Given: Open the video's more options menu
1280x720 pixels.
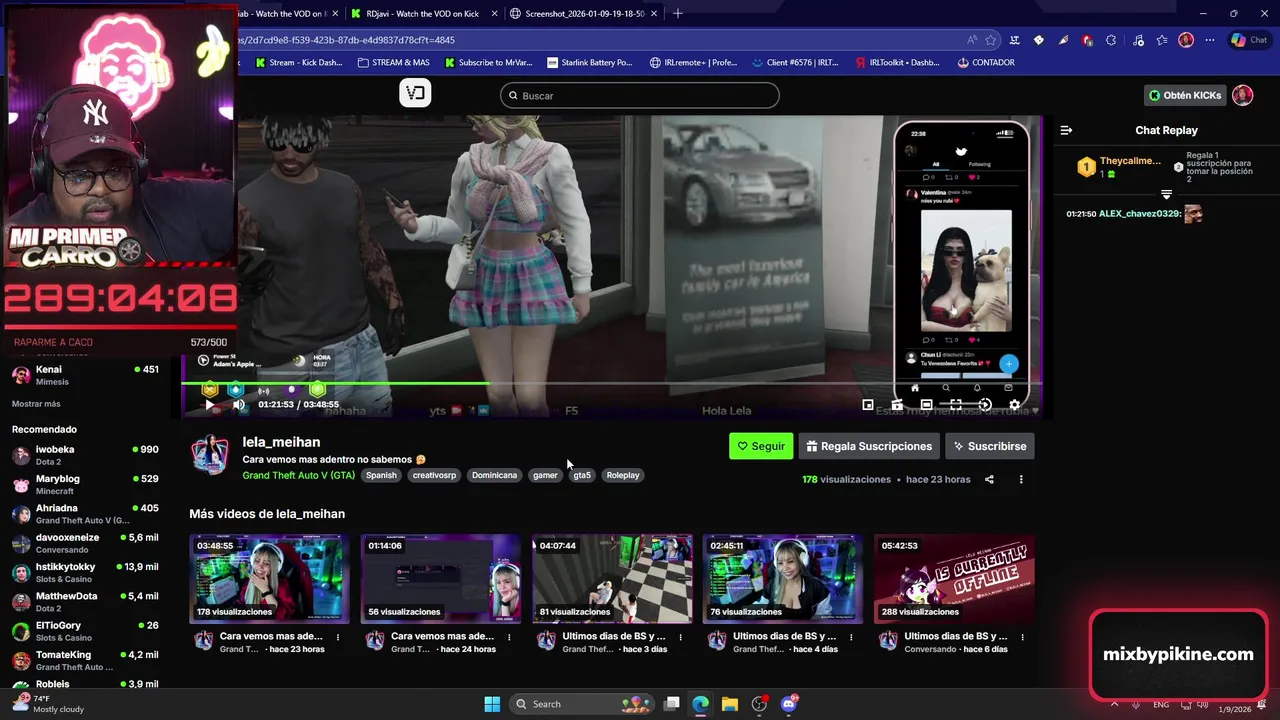Looking at the screenshot, I should (x=1021, y=479).
